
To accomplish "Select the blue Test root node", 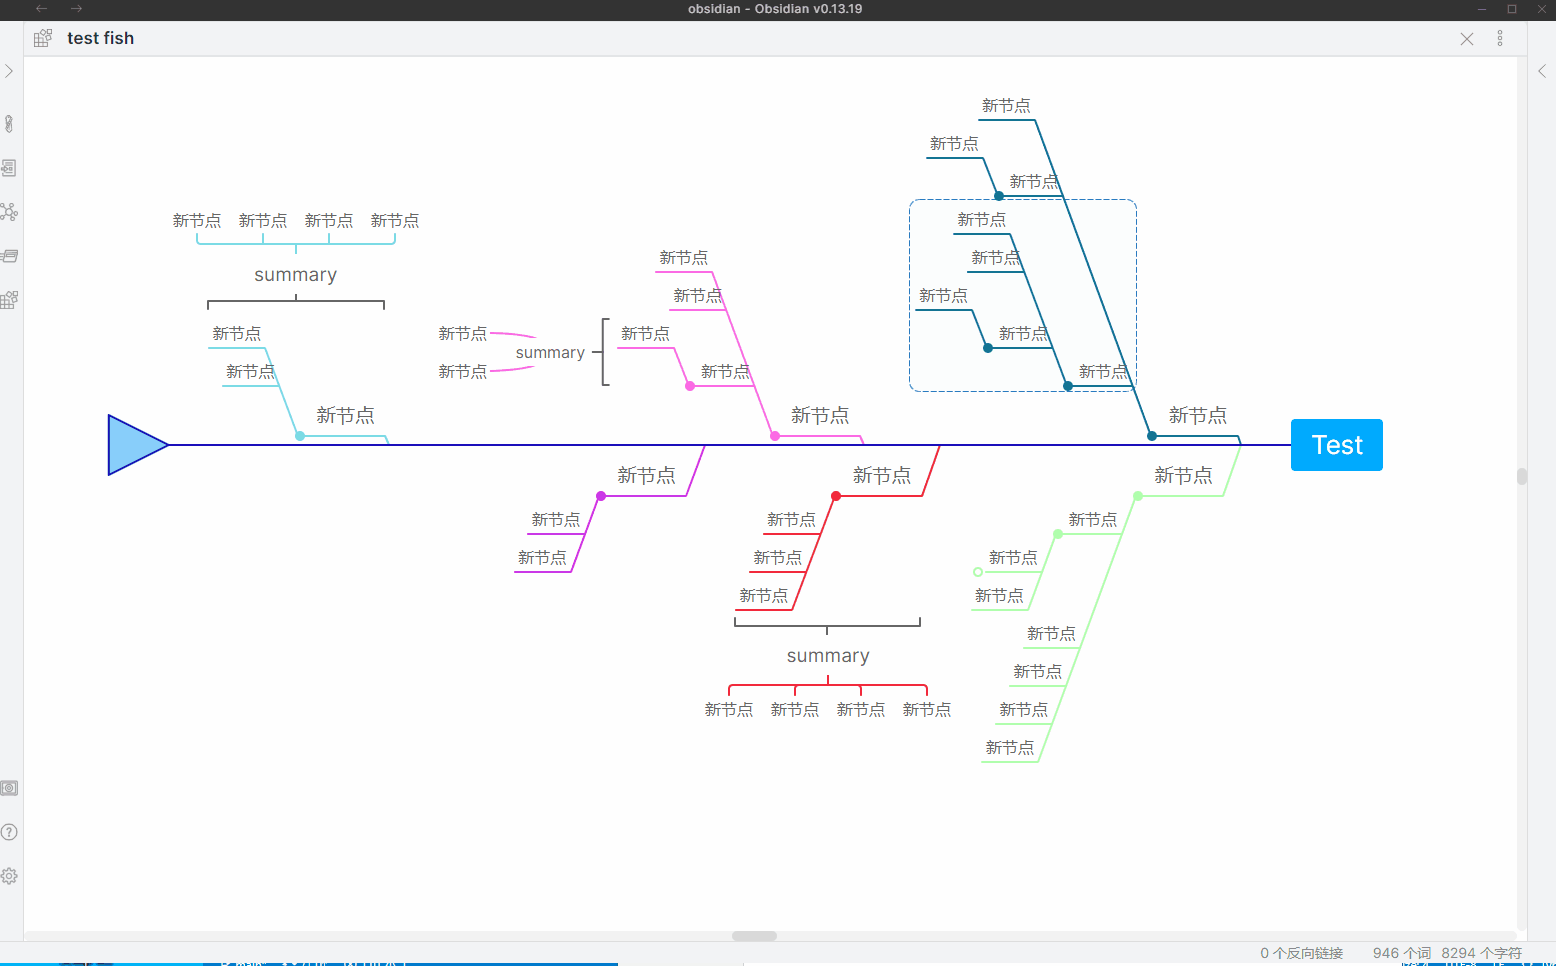I will coord(1337,445).
